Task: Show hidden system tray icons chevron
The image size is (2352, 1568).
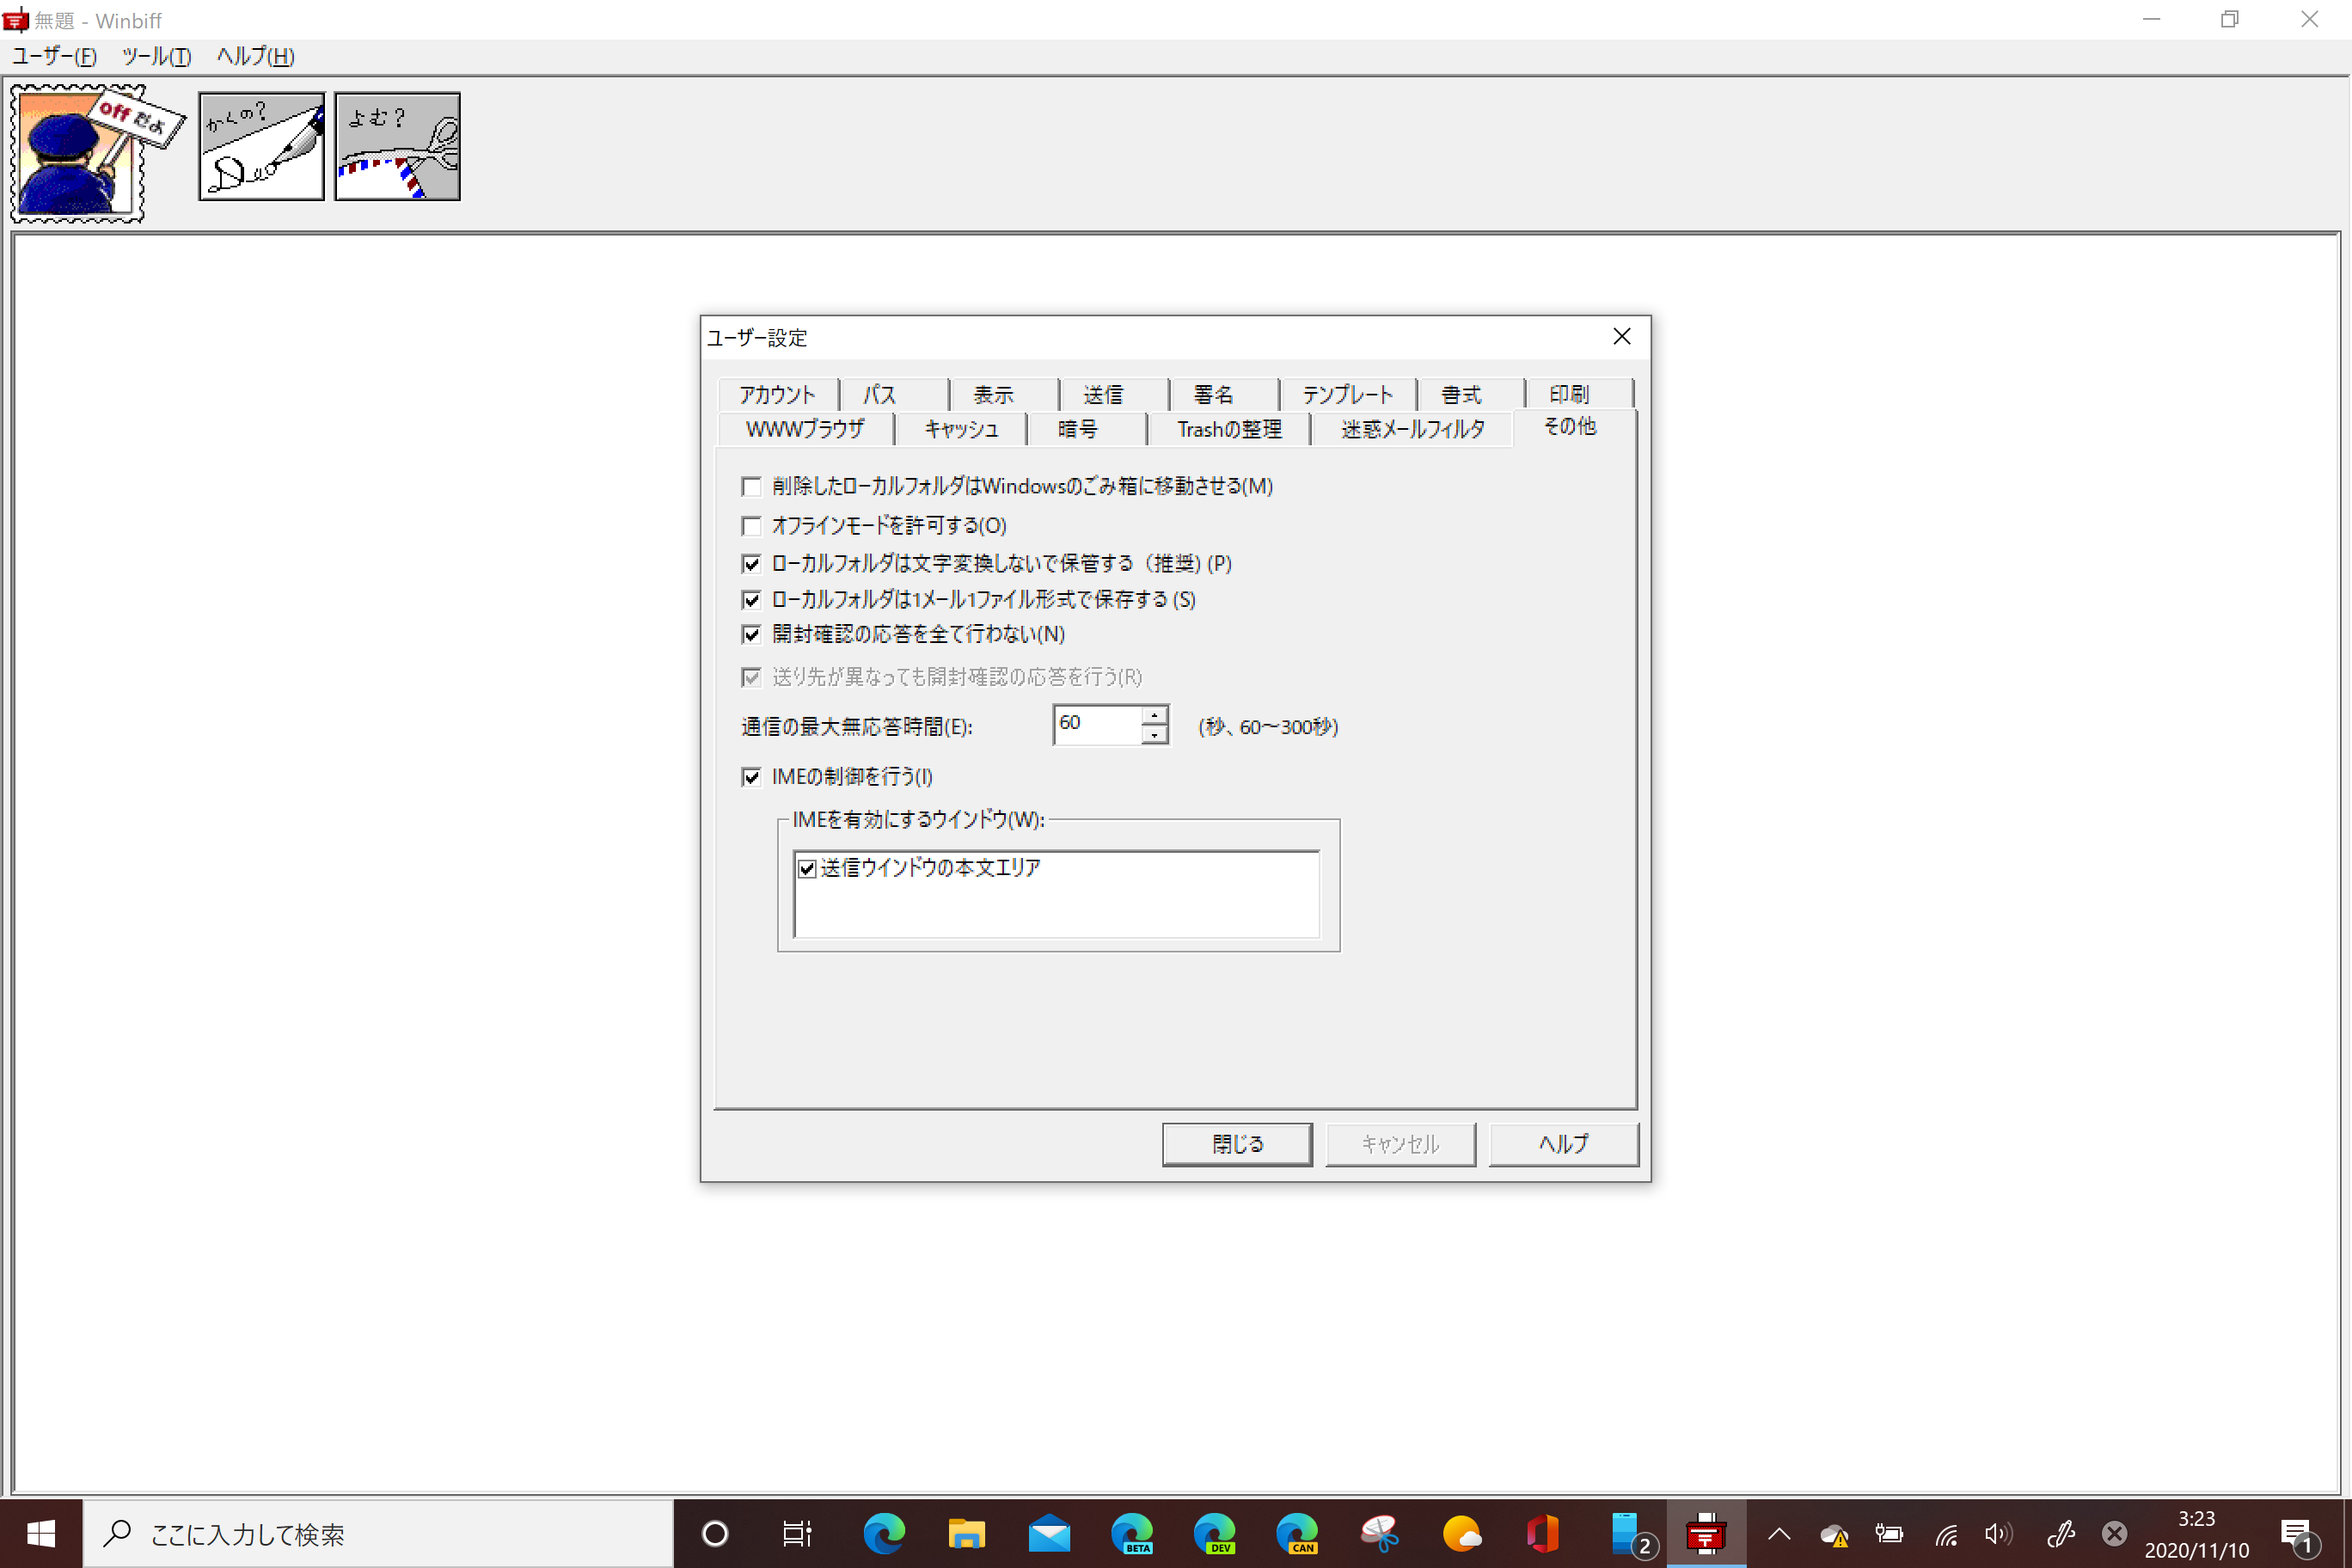Action: point(1780,1534)
